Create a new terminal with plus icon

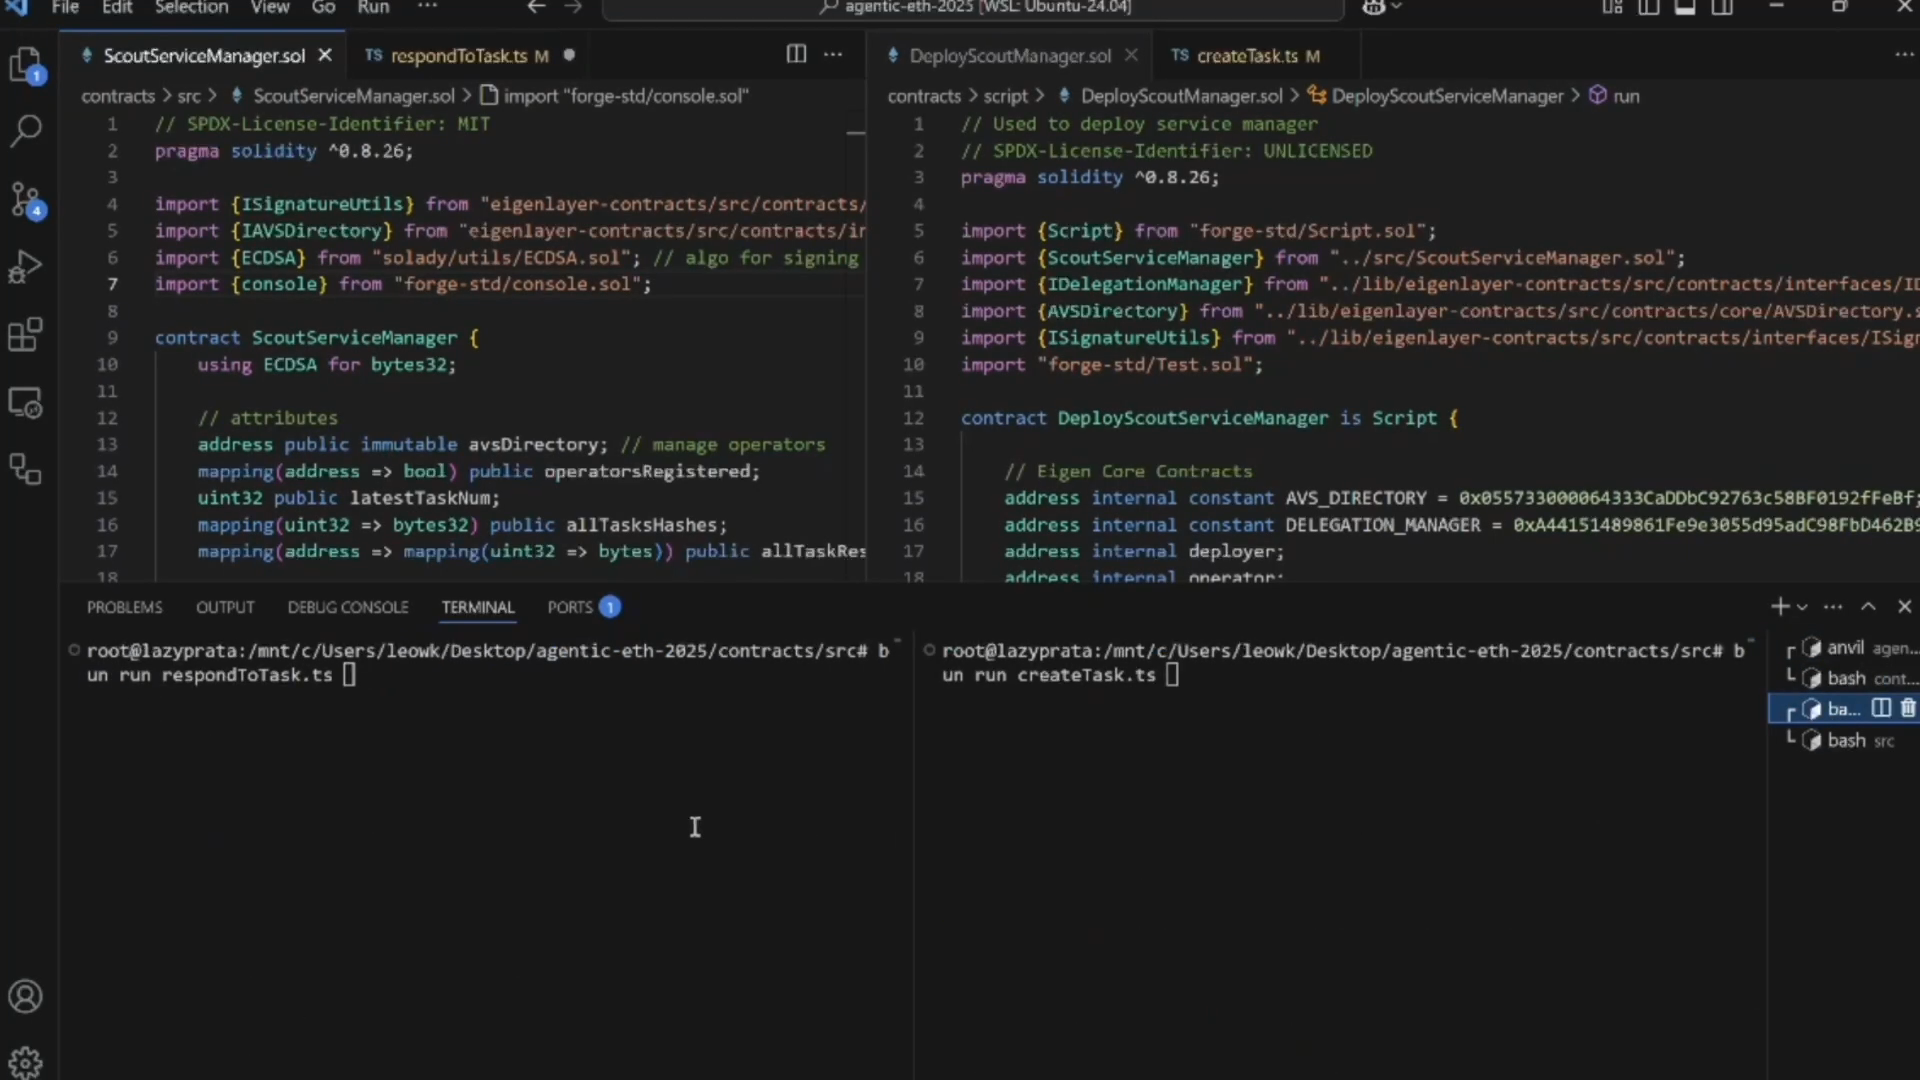pyautogui.click(x=1779, y=606)
